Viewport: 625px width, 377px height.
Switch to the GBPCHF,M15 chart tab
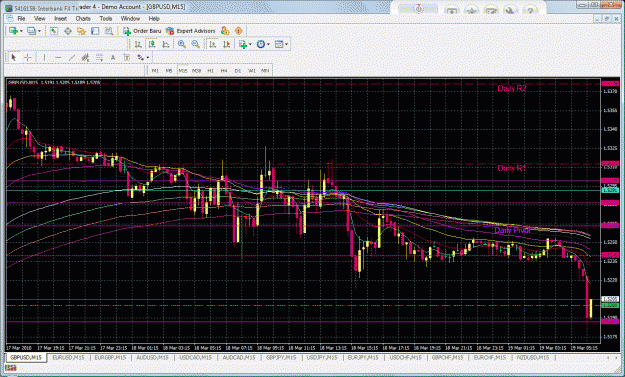pyautogui.click(x=447, y=357)
